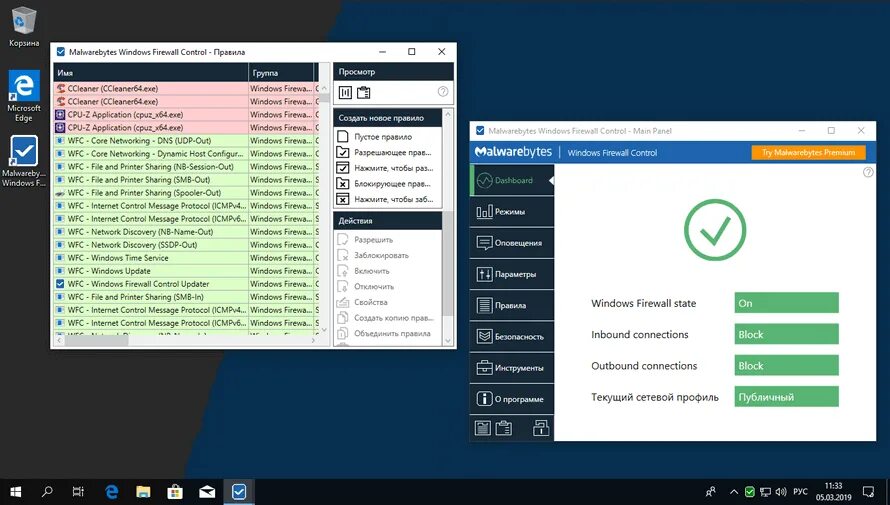The image size is (890, 505).
Task: Open volume speaker icon in tray
Action: tap(781, 492)
